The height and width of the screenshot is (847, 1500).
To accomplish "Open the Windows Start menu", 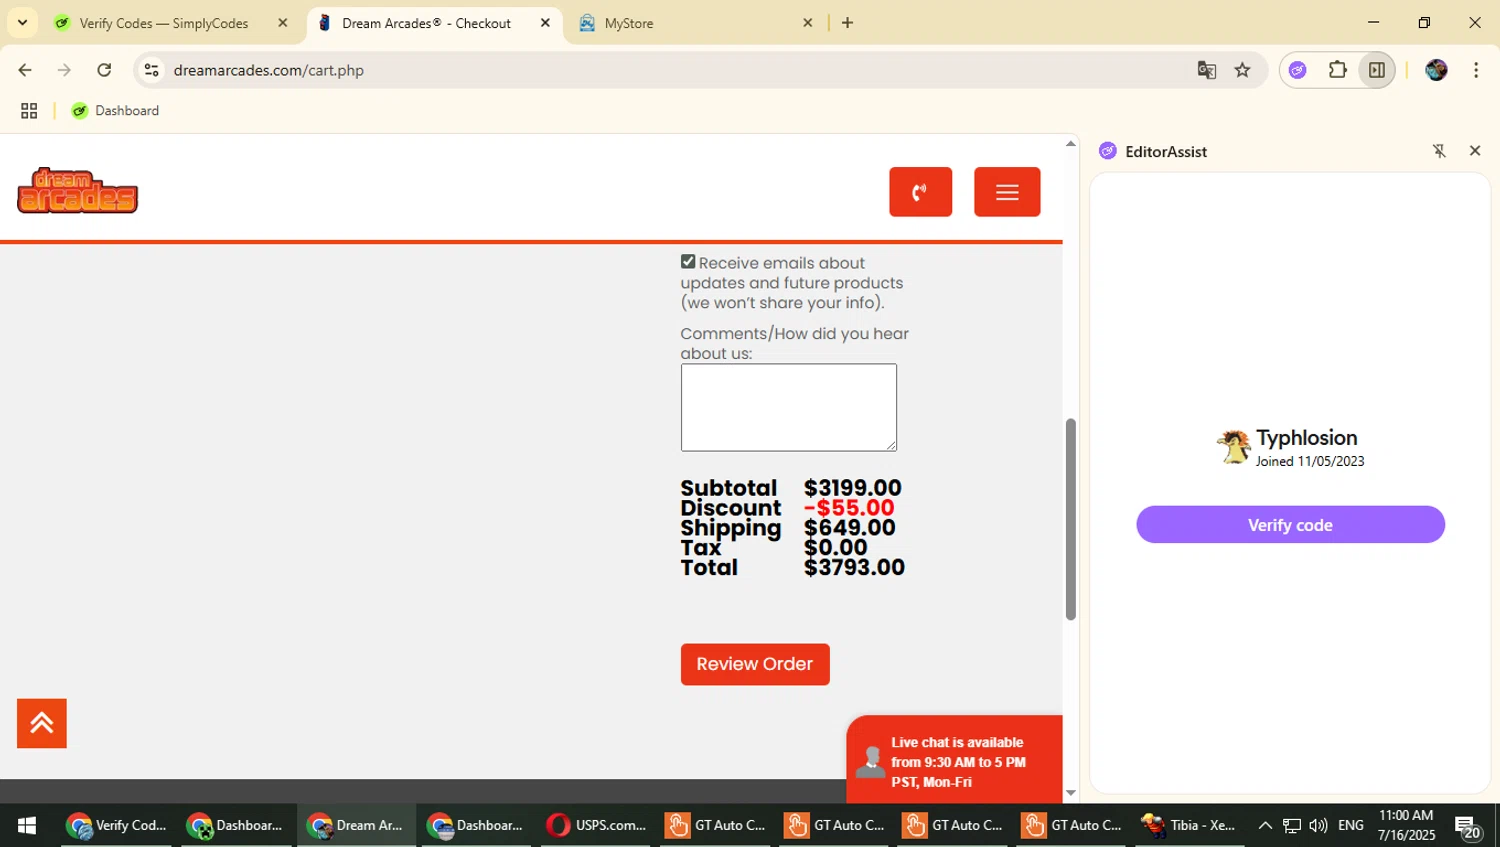I will click(27, 825).
